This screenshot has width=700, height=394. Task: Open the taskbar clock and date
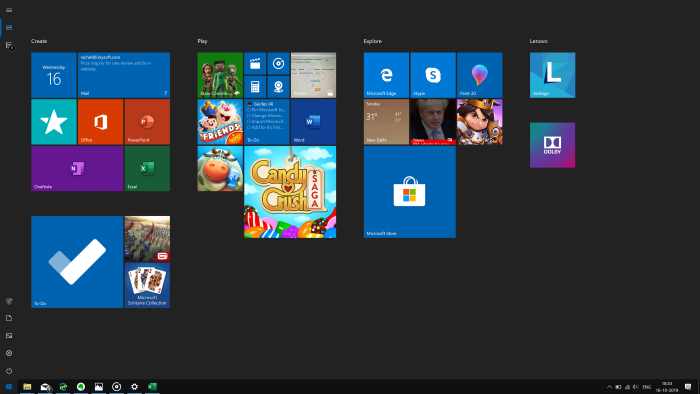[x=667, y=386]
